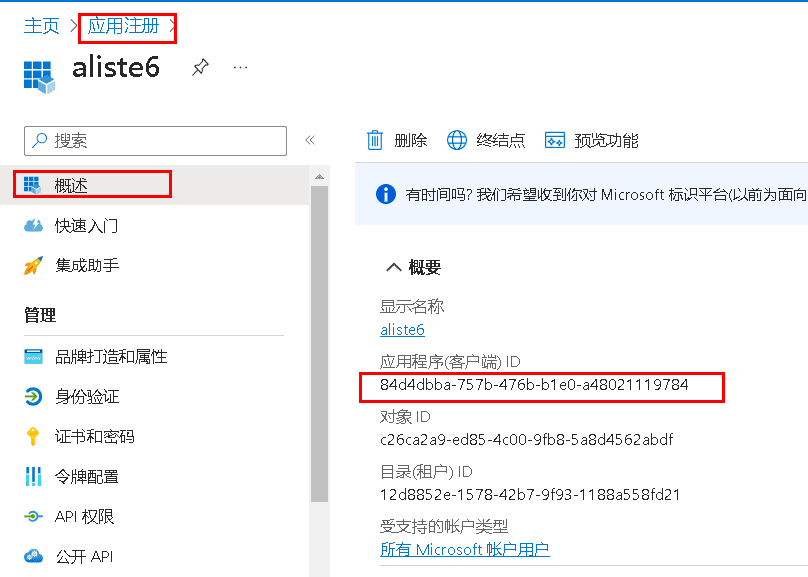
Task: Collapse the 概要 section
Action: point(393,267)
